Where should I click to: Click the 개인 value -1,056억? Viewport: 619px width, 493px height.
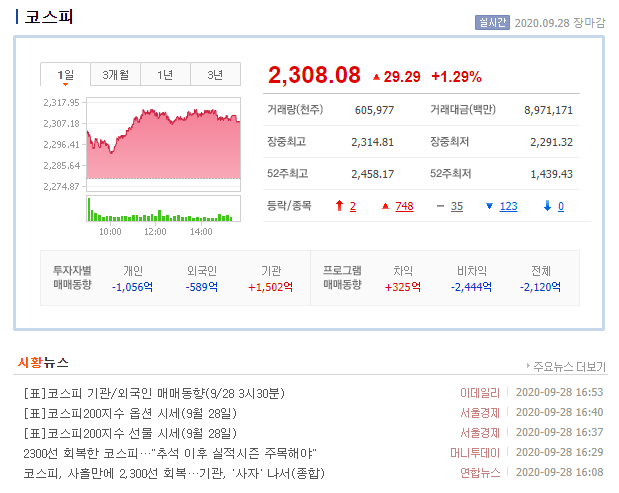[132, 287]
